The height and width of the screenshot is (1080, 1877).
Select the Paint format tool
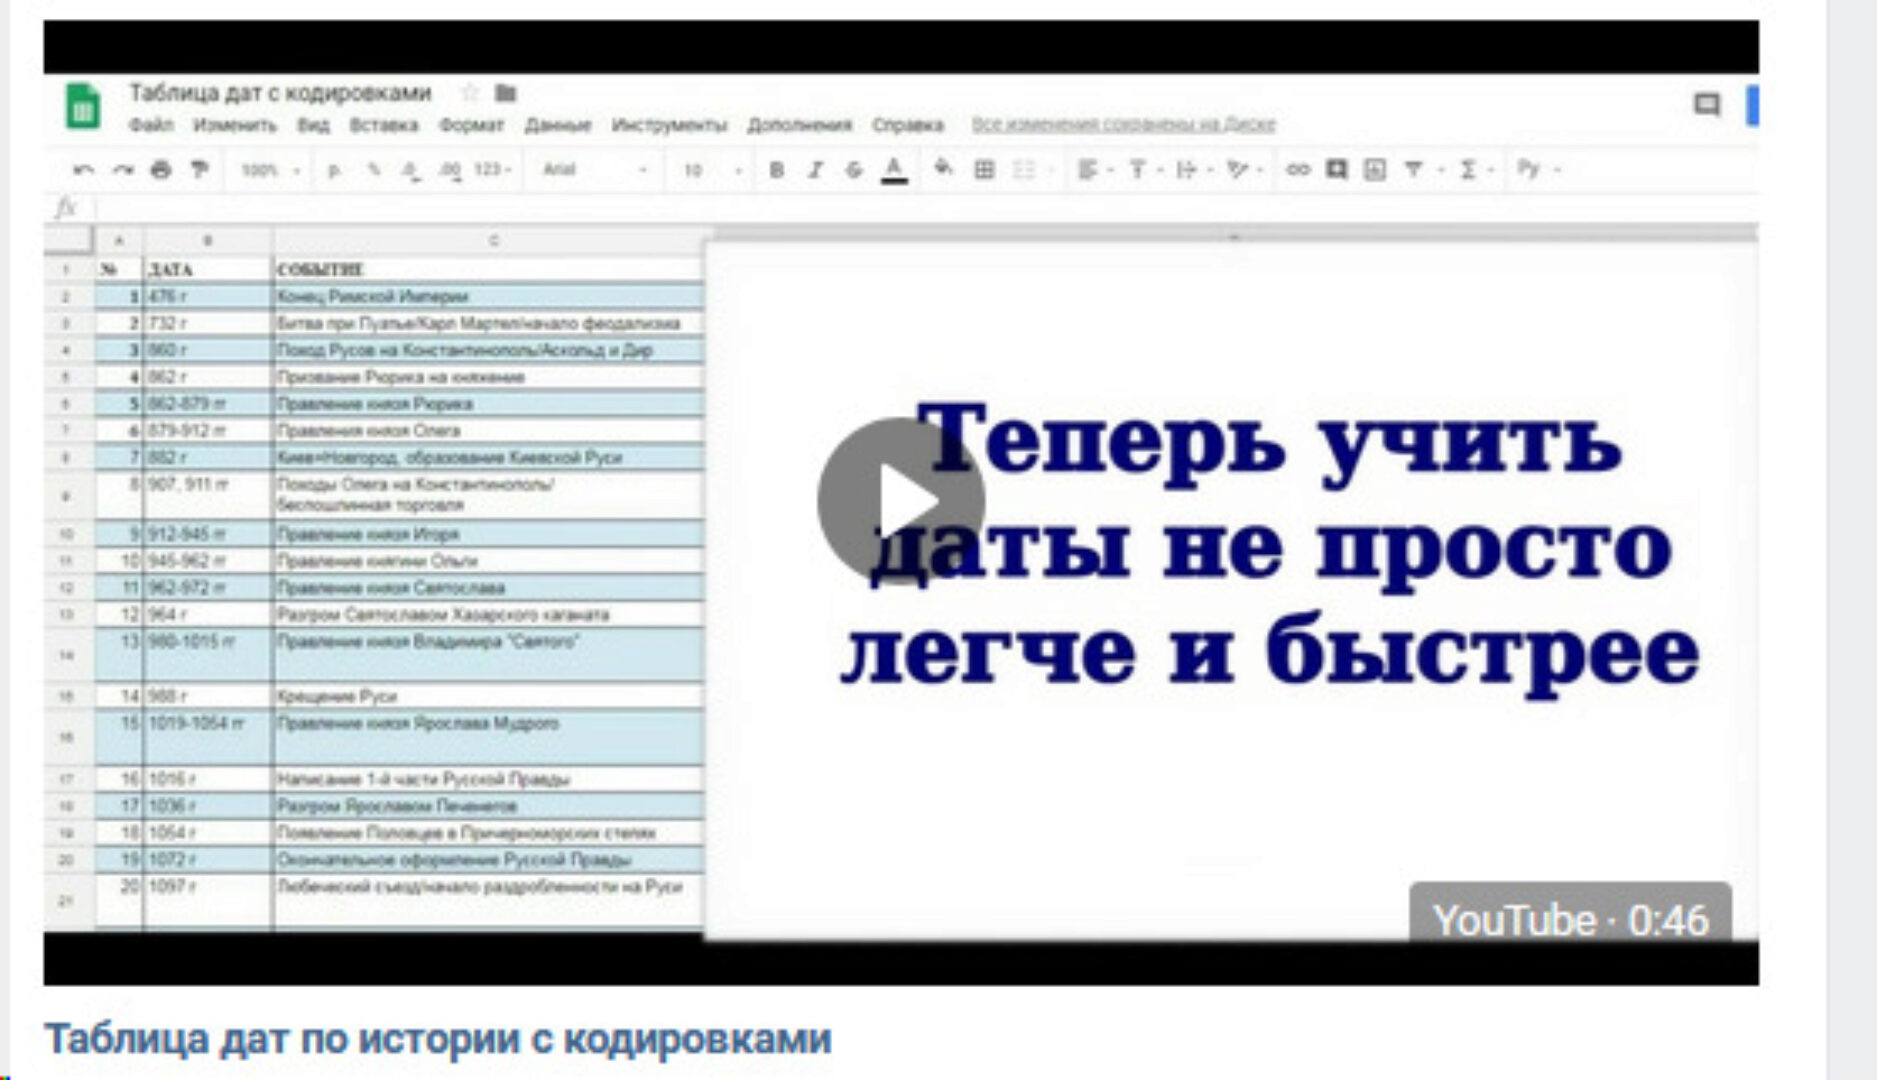coord(197,170)
